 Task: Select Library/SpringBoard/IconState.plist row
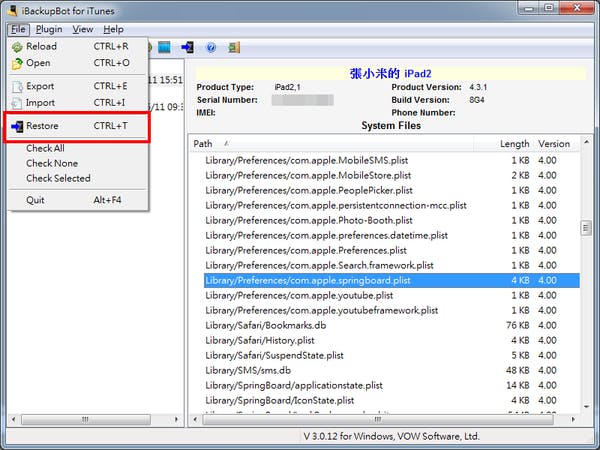(x=392, y=400)
